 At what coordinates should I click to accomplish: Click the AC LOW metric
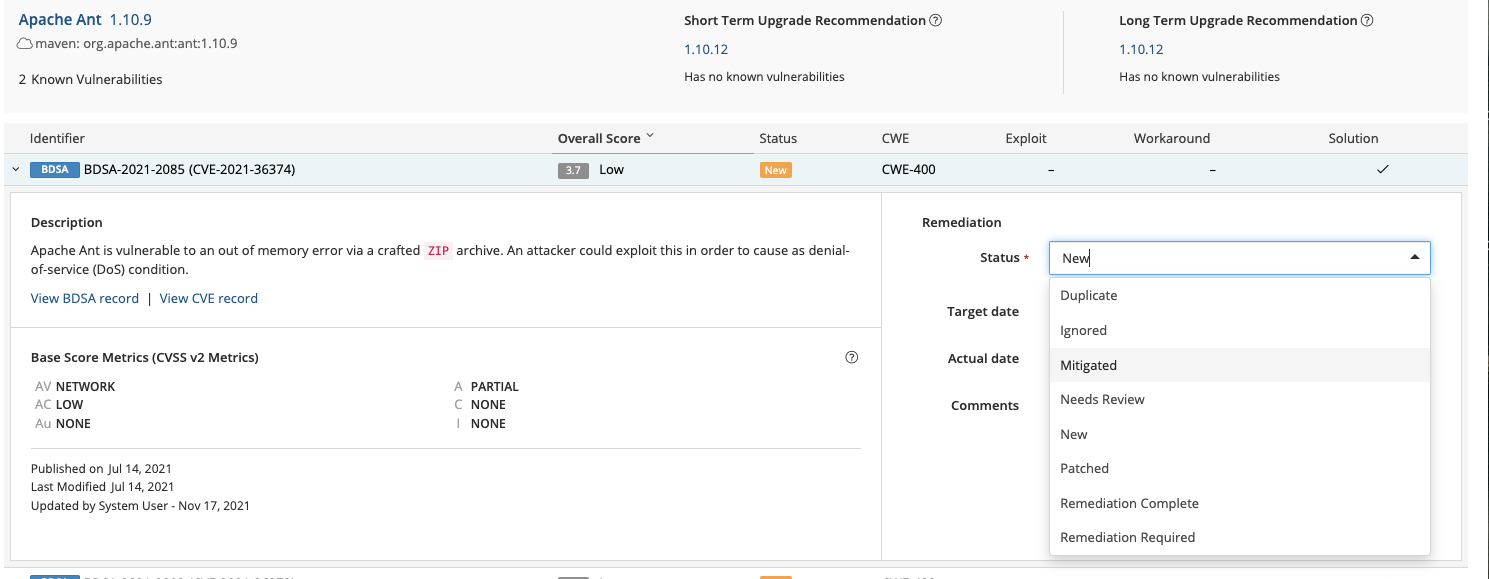[x=59, y=405]
